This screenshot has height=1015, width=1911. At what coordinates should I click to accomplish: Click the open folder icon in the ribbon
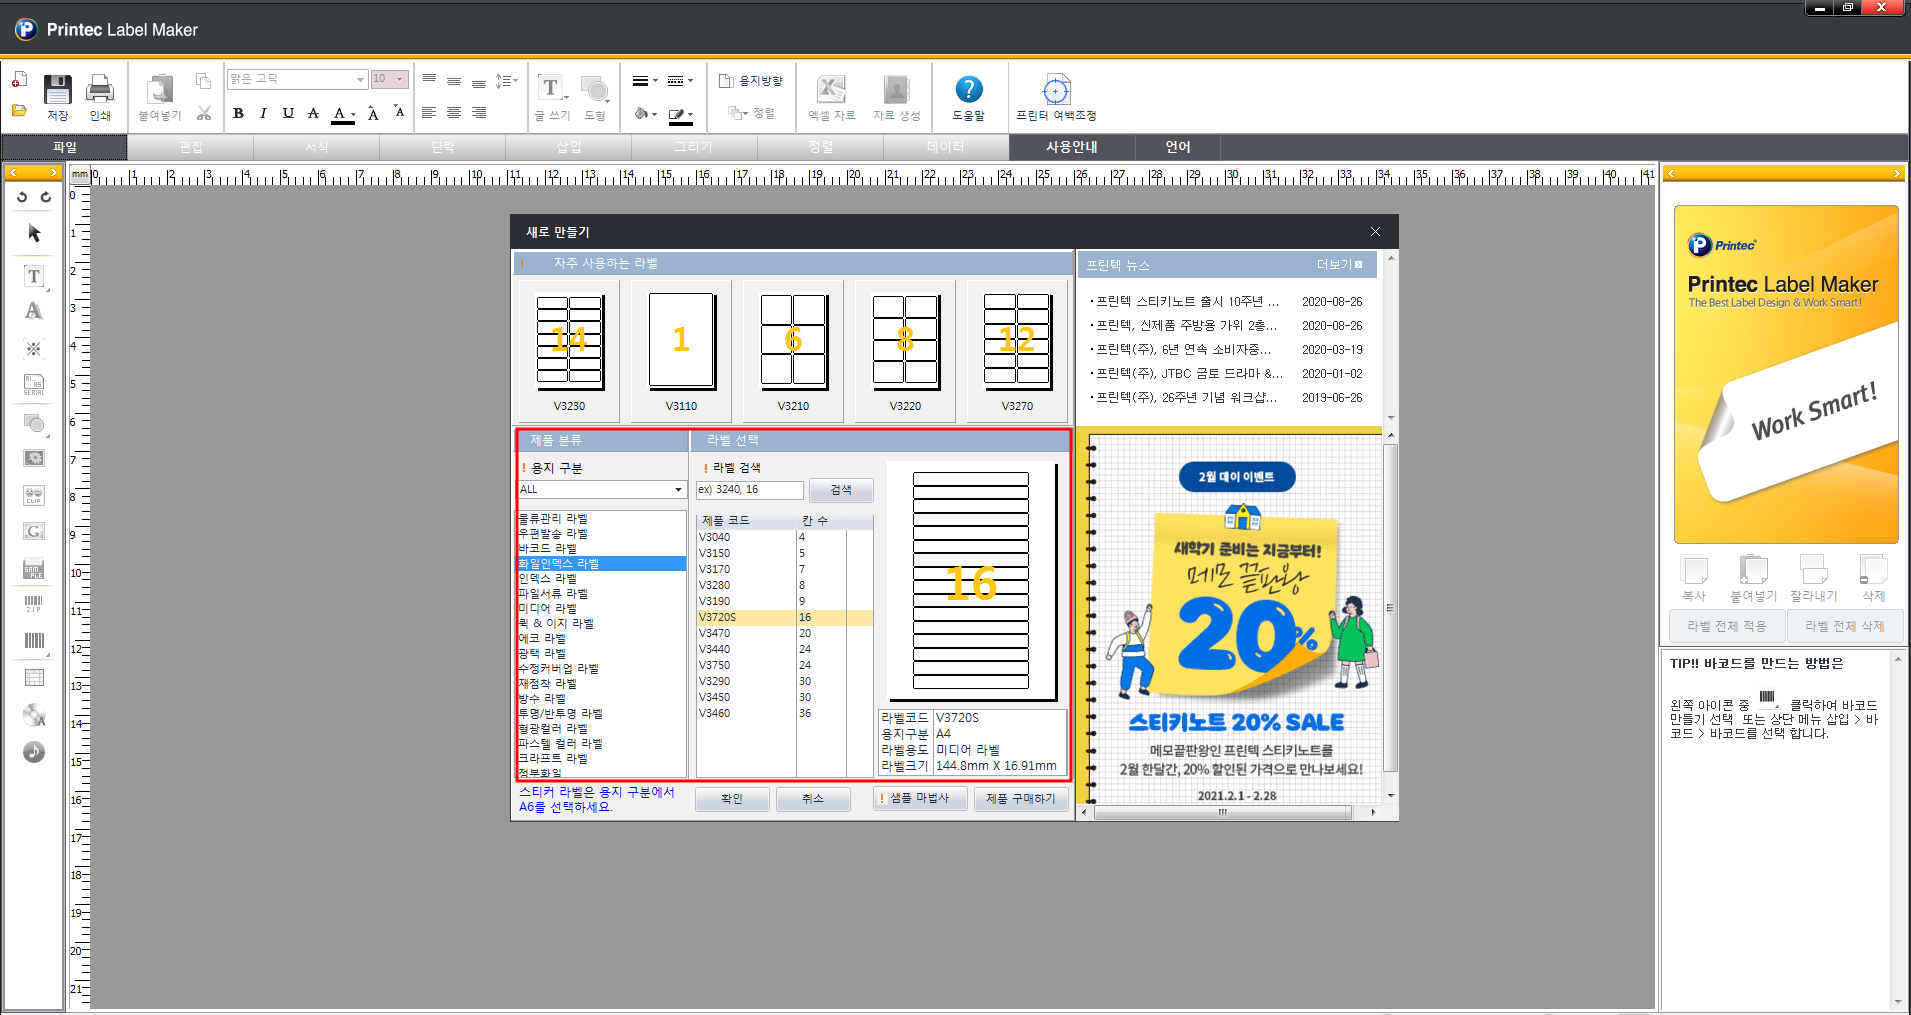[x=19, y=110]
